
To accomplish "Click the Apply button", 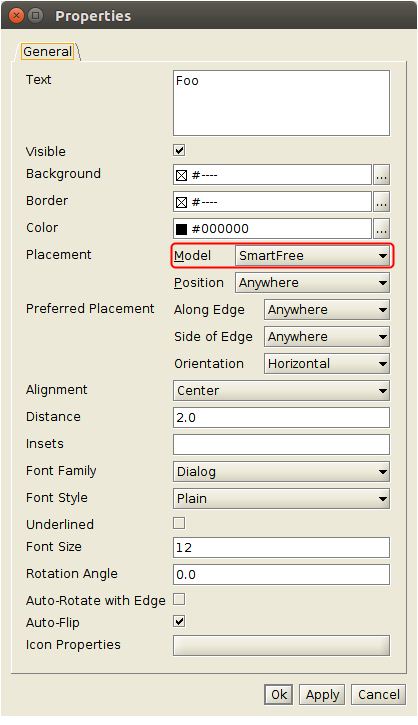I will point(322,694).
